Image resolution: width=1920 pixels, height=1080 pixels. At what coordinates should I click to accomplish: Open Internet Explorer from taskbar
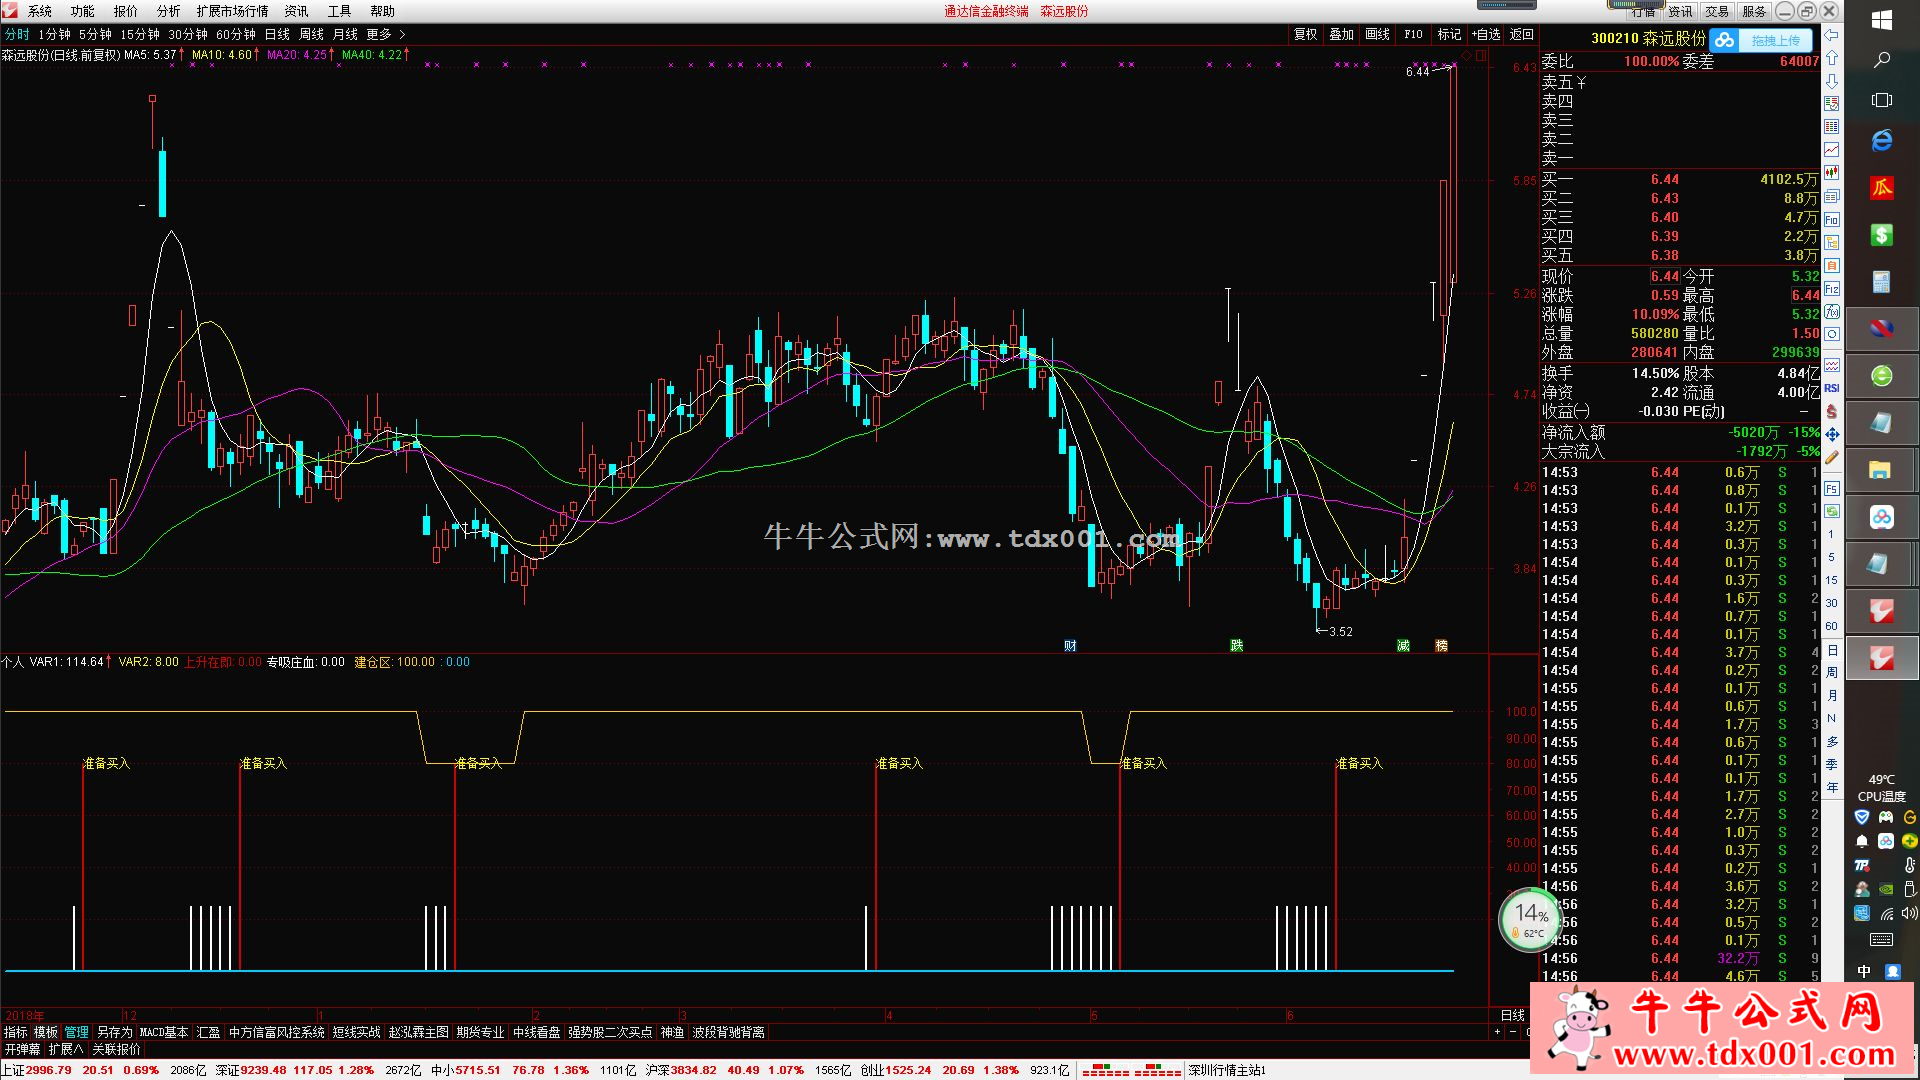tap(1881, 141)
